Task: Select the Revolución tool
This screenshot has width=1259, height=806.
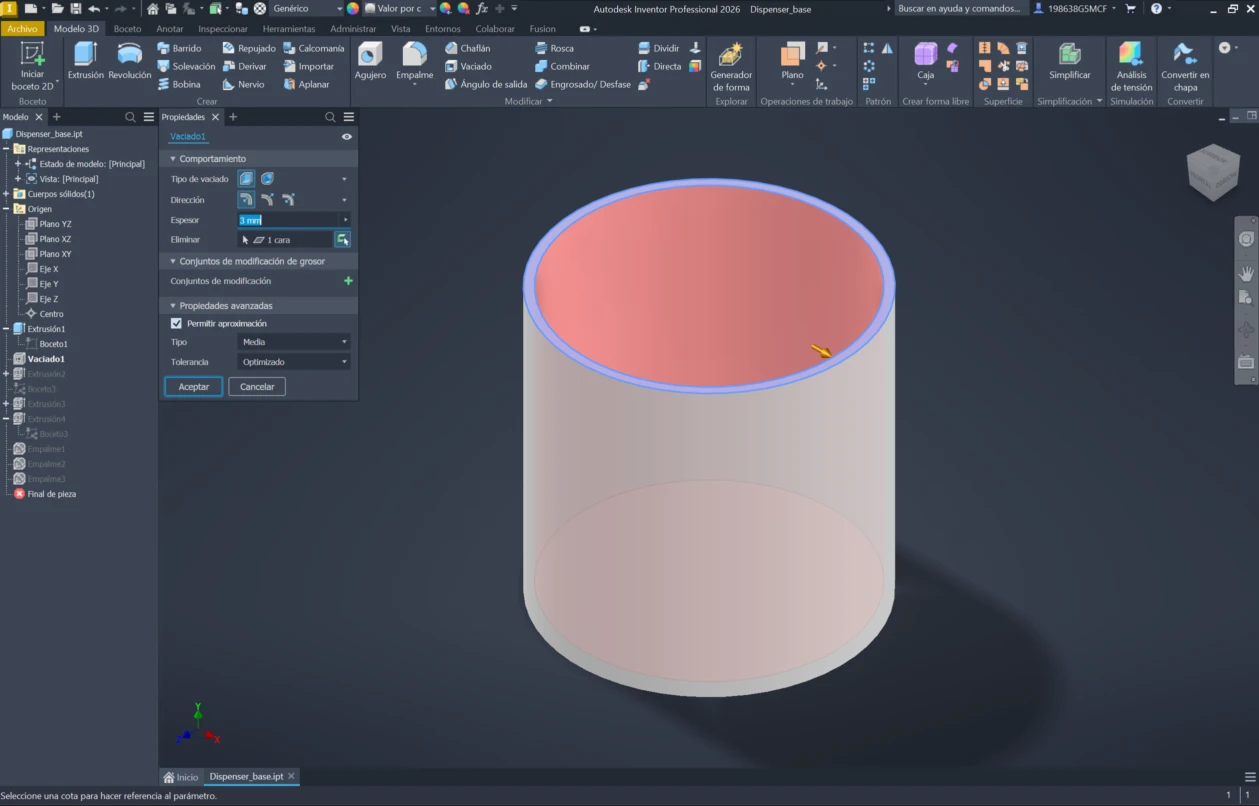Action: [129, 60]
